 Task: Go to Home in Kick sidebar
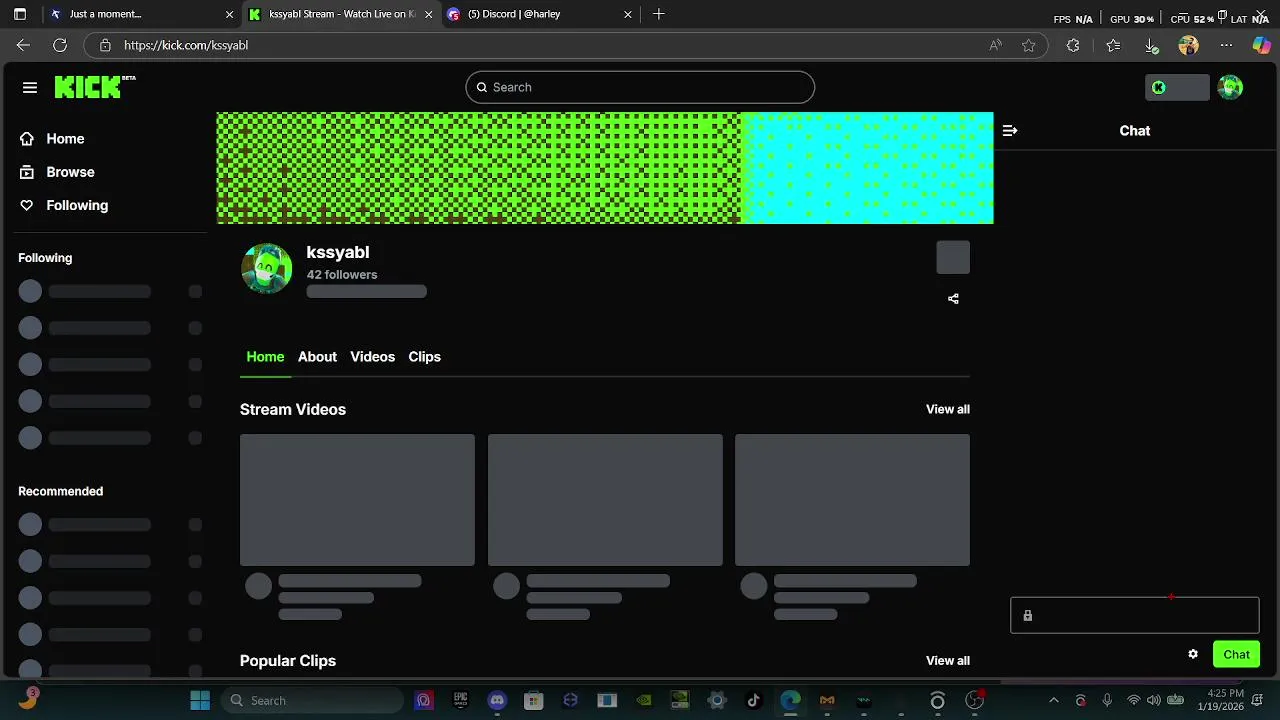pos(52,139)
